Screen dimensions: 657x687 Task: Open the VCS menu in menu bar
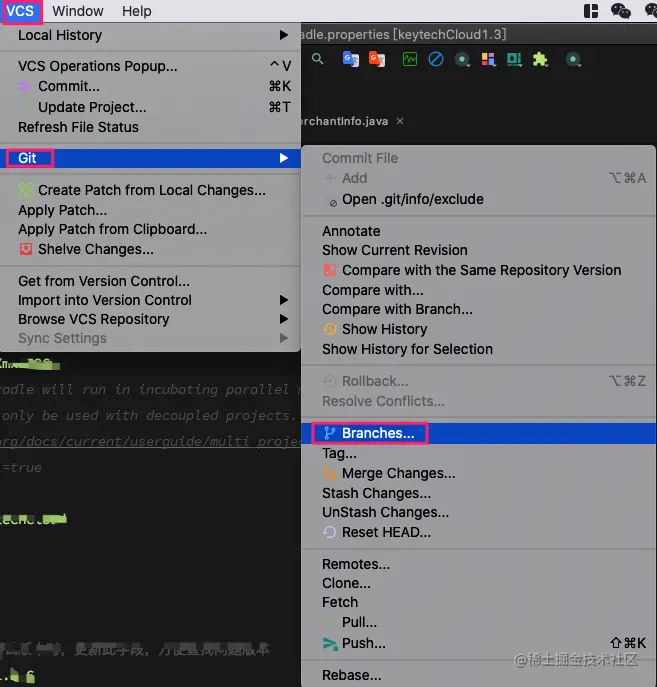(x=20, y=11)
